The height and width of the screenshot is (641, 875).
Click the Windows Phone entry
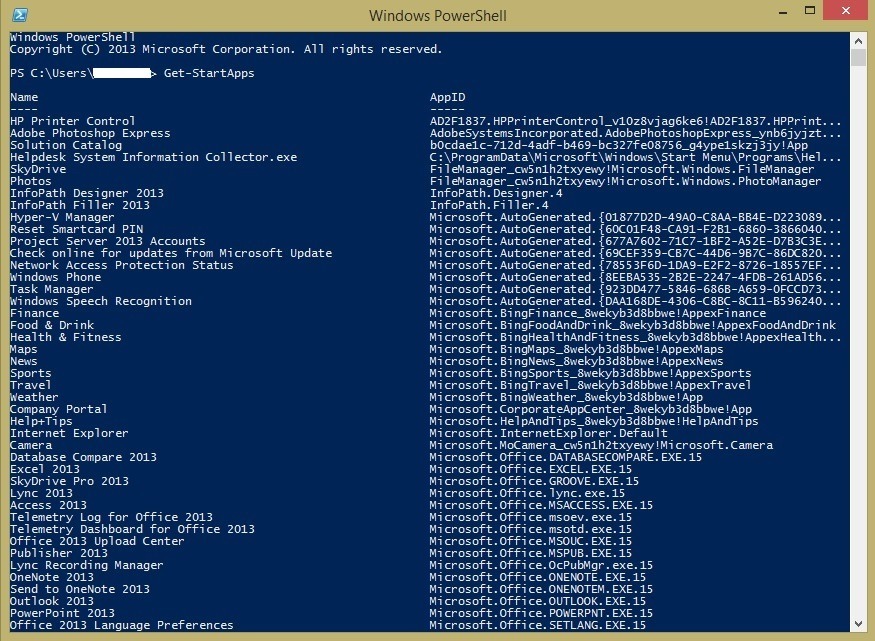(x=56, y=277)
